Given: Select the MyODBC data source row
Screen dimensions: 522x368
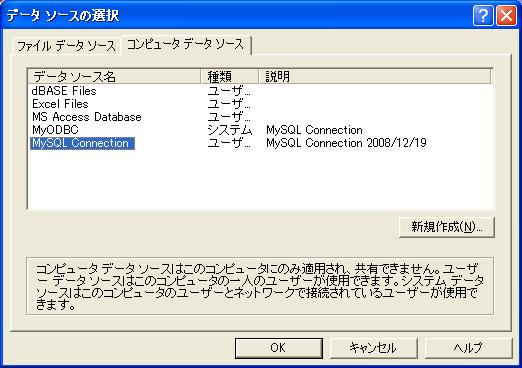Looking at the screenshot, I should pyautogui.click(x=55, y=130).
